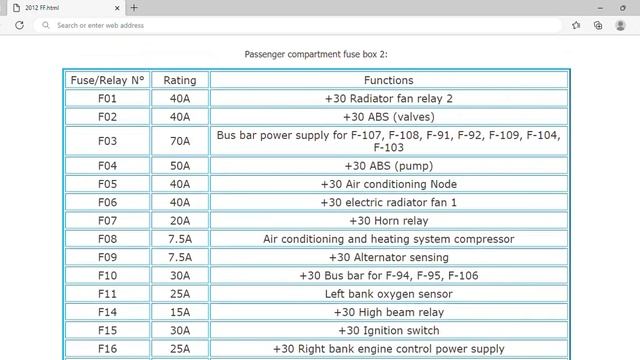Click the 25A rating for F11

(x=180, y=294)
